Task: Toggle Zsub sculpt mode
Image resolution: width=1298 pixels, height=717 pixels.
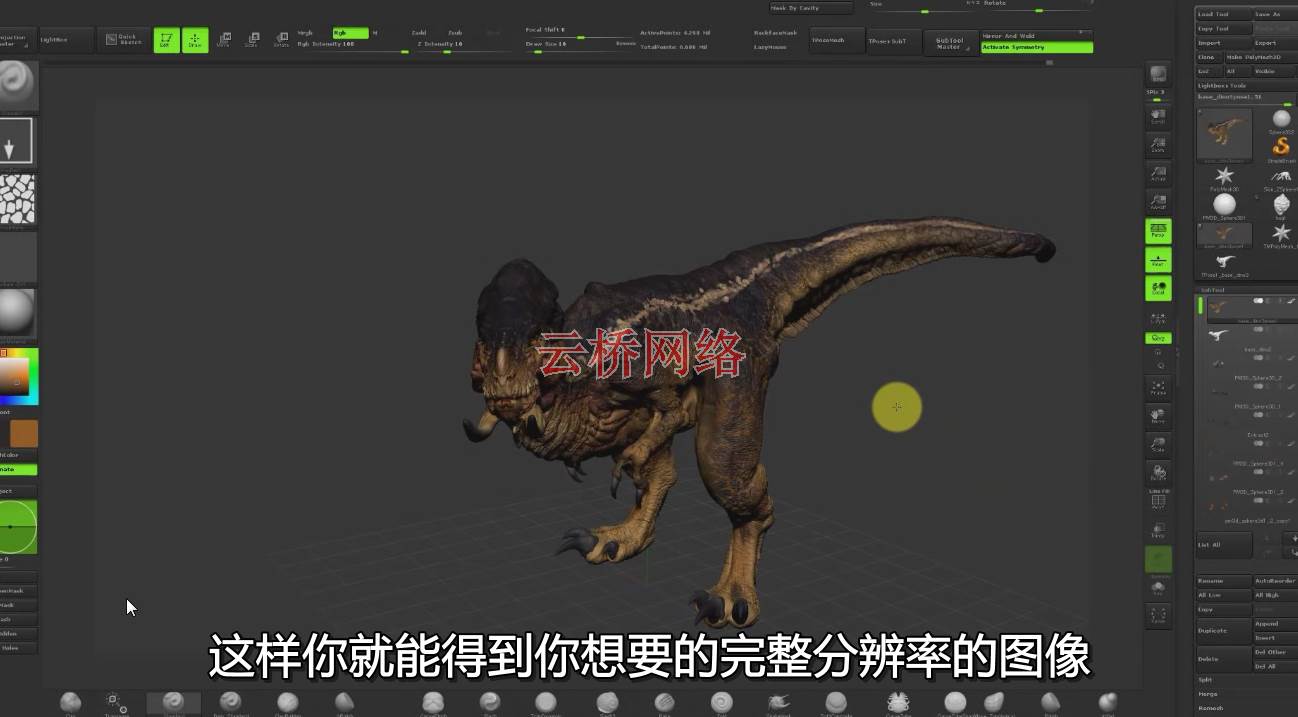Action: tap(456, 33)
